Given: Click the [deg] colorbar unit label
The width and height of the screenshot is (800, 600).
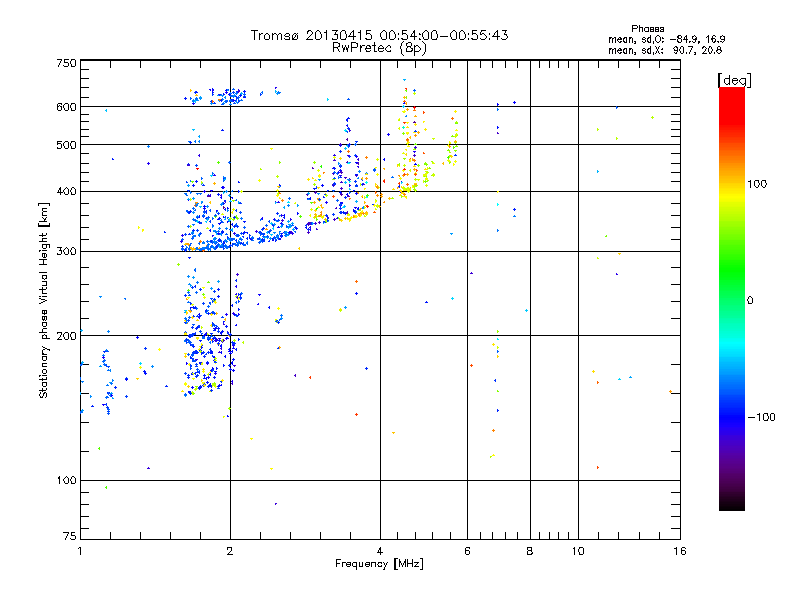Looking at the screenshot, I should (734, 79).
